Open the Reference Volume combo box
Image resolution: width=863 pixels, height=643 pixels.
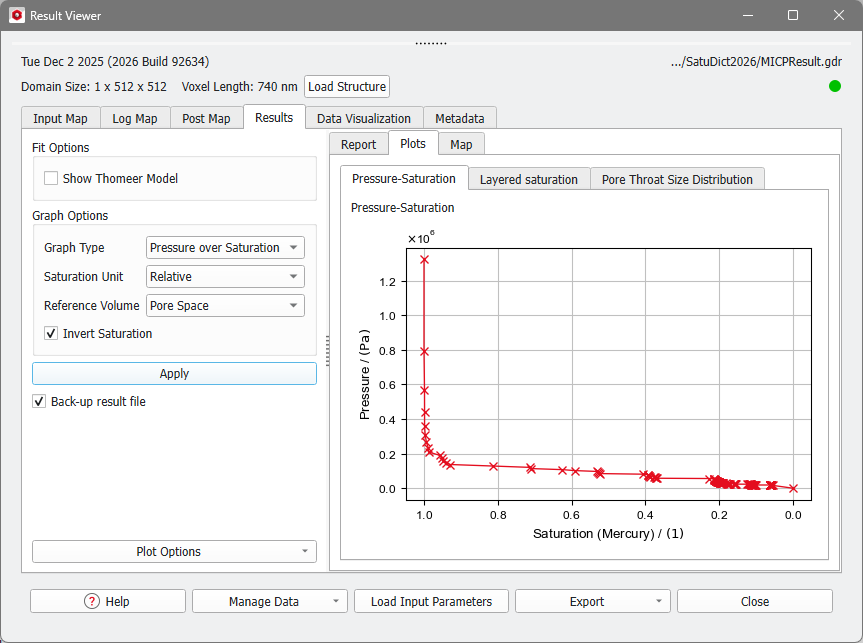[x=224, y=305]
